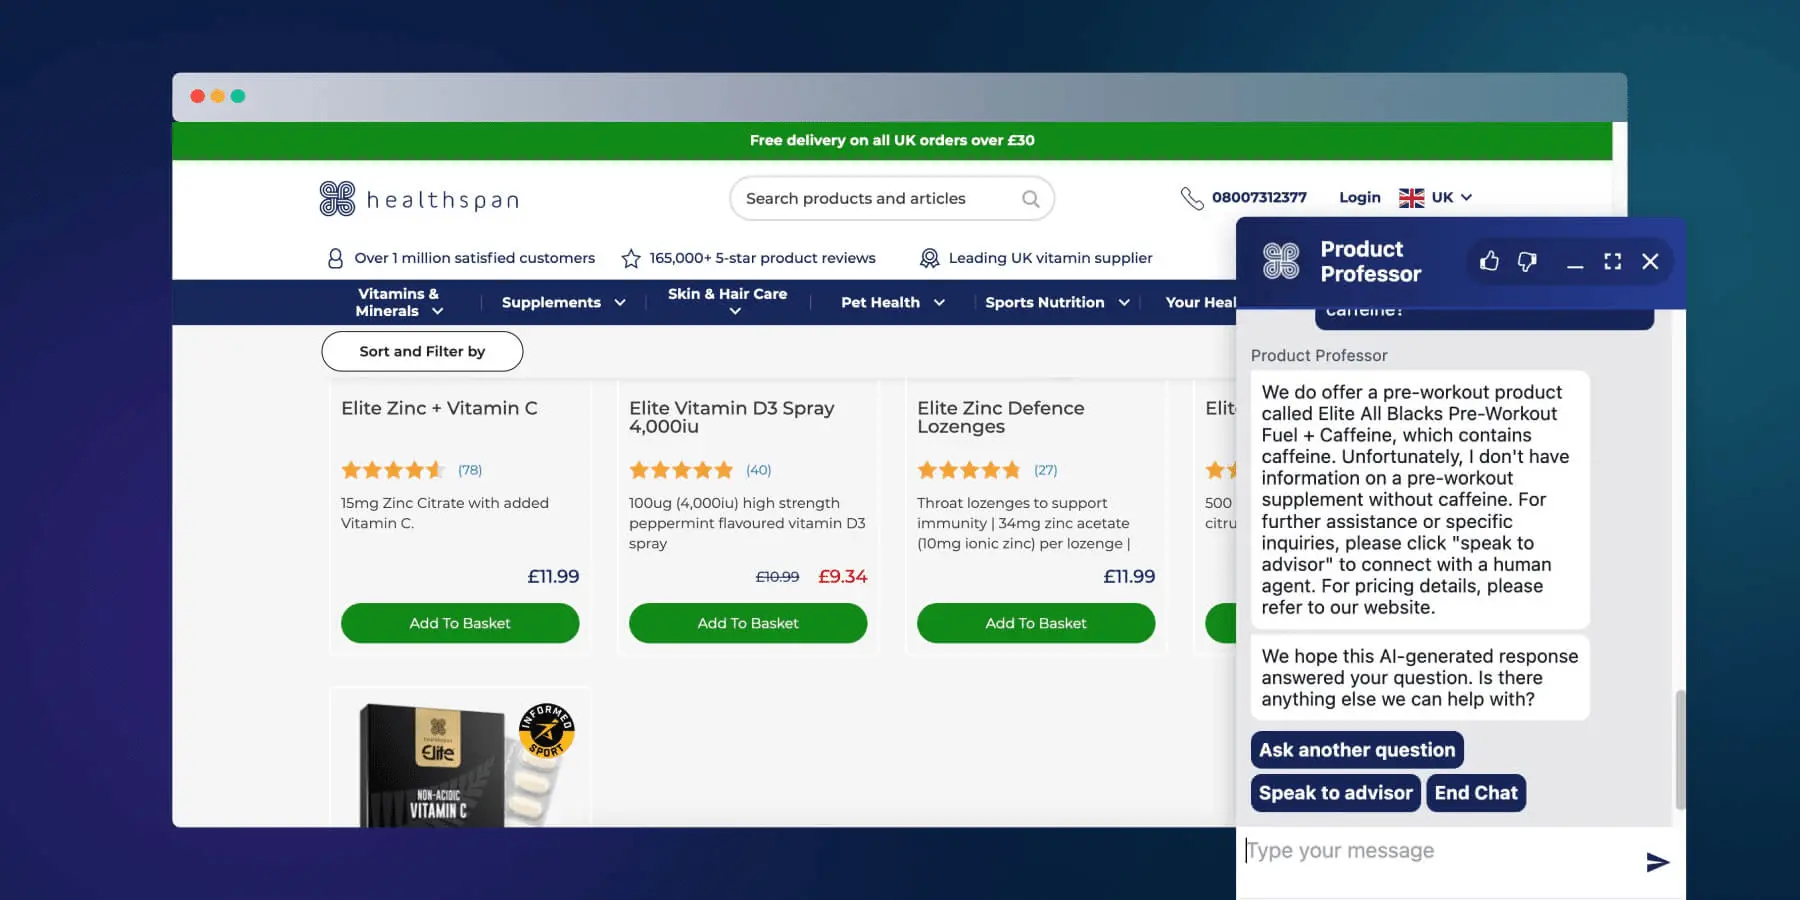
Task: Give thumbs down in Product Professor chat
Action: tap(1527, 261)
